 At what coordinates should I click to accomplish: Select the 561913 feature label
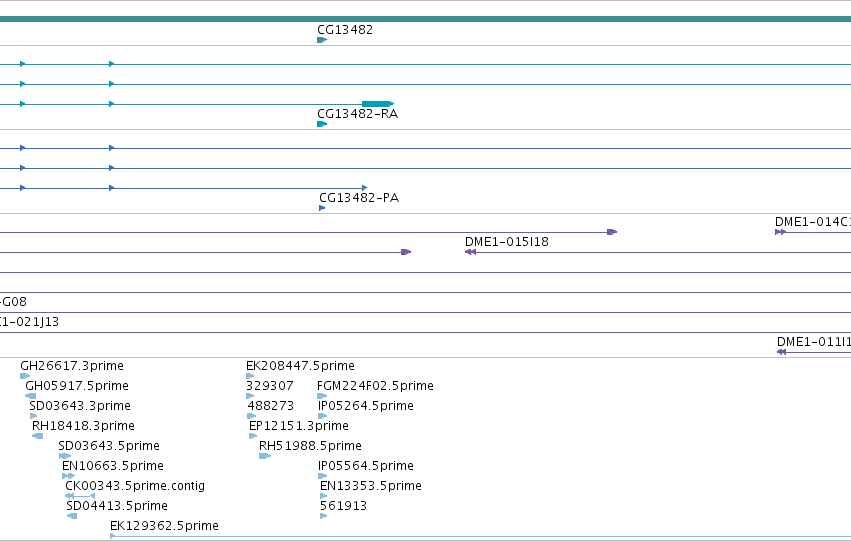pyautogui.click(x=343, y=506)
